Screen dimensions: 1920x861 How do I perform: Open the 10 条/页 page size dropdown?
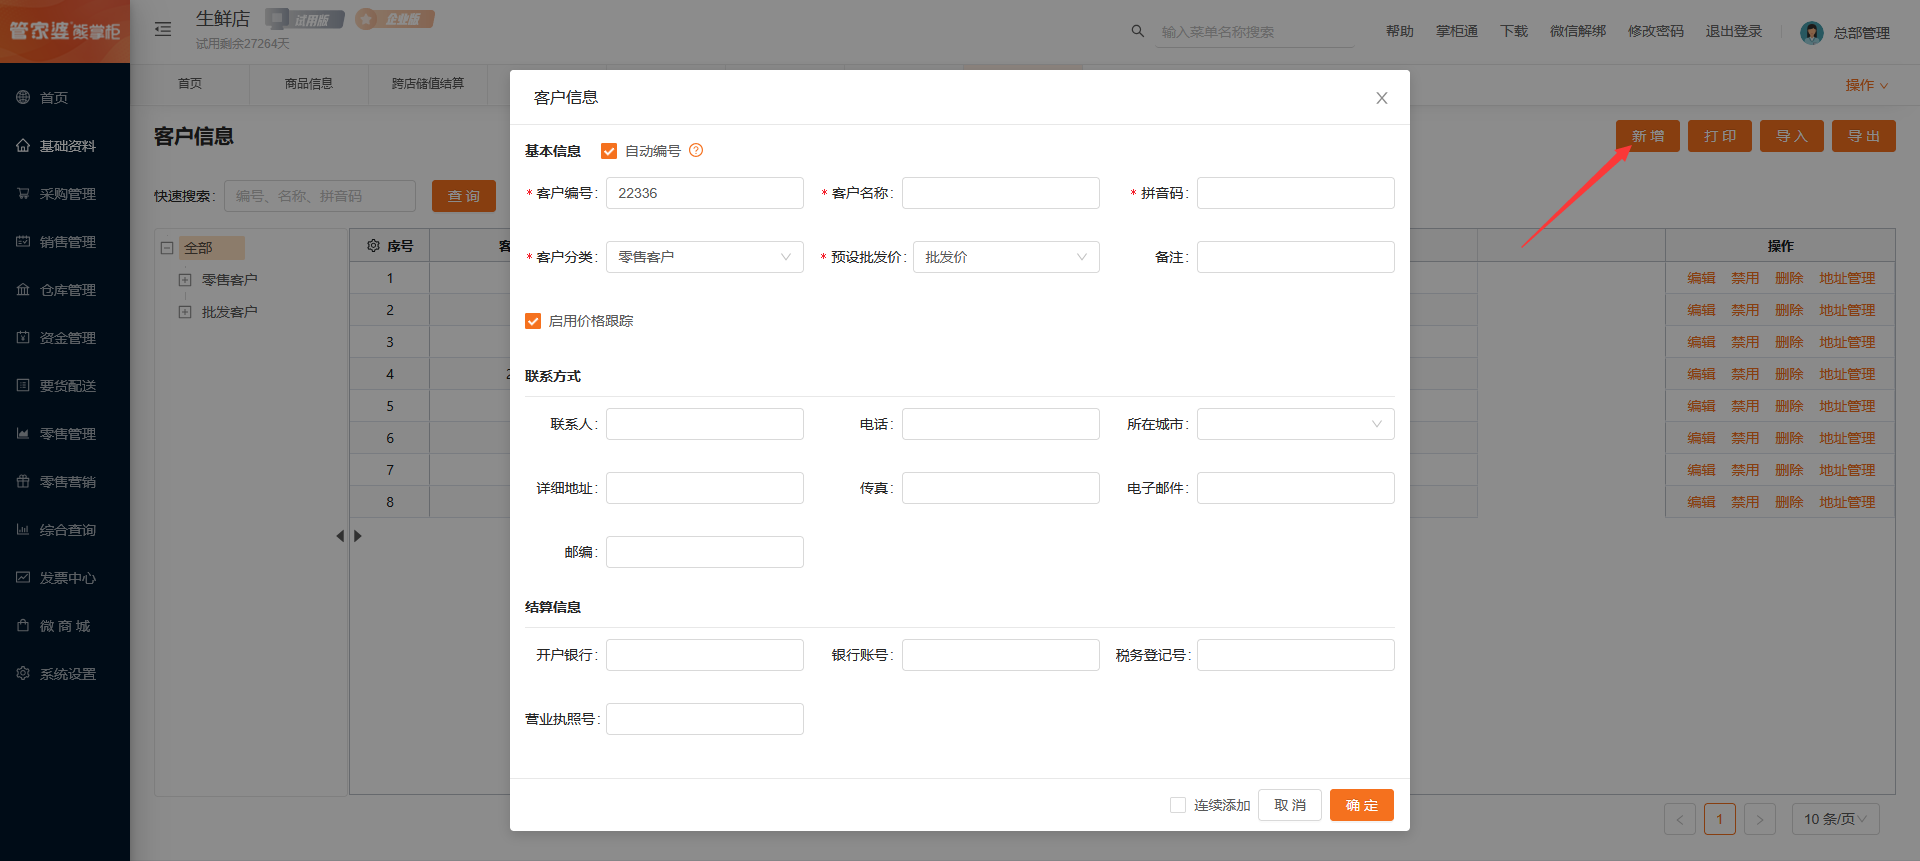1836,819
